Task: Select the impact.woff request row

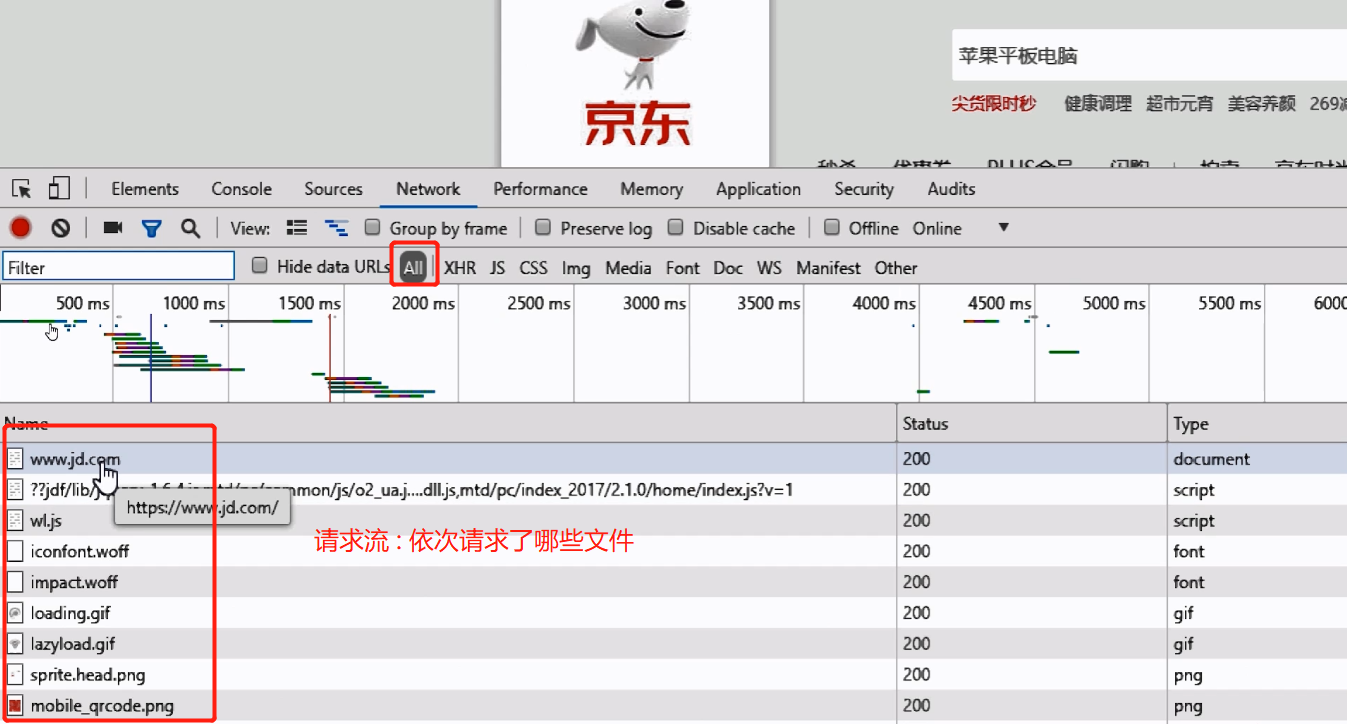Action: pyautogui.click(x=673, y=582)
